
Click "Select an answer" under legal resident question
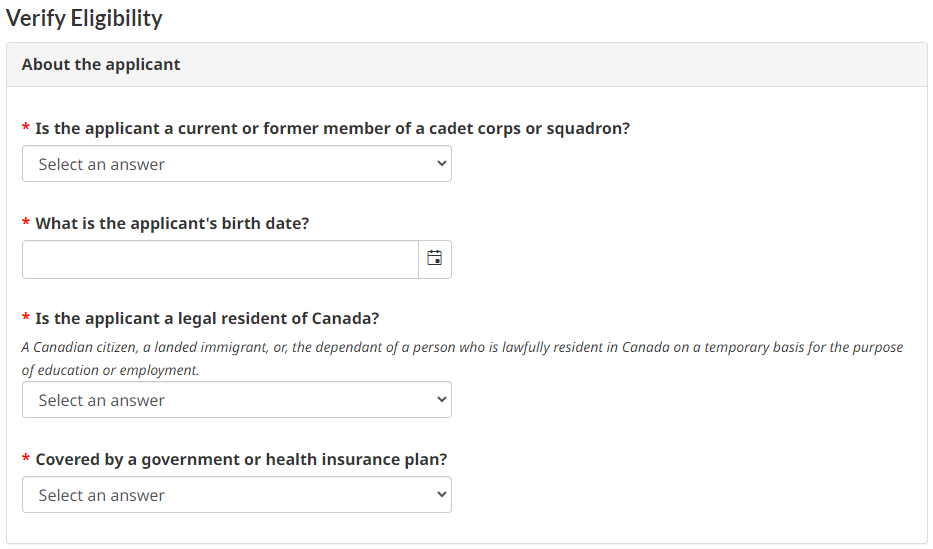click(102, 400)
